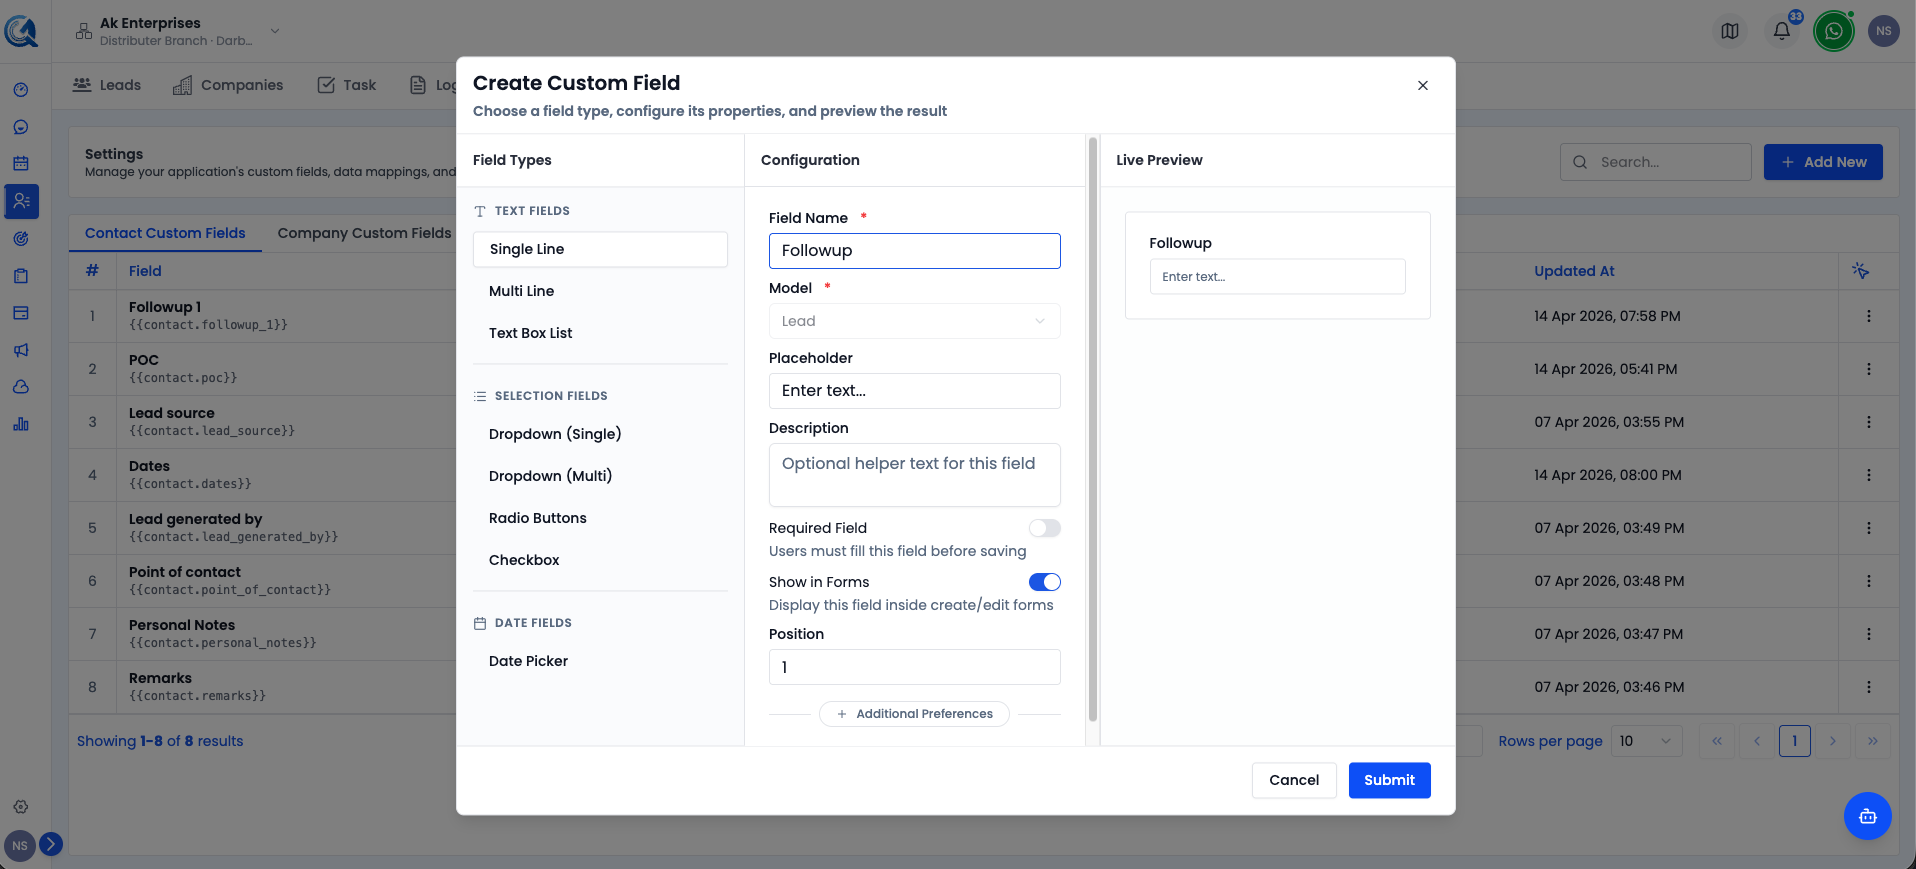
Task: Open the cloud sidebar icon
Action: (21, 387)
